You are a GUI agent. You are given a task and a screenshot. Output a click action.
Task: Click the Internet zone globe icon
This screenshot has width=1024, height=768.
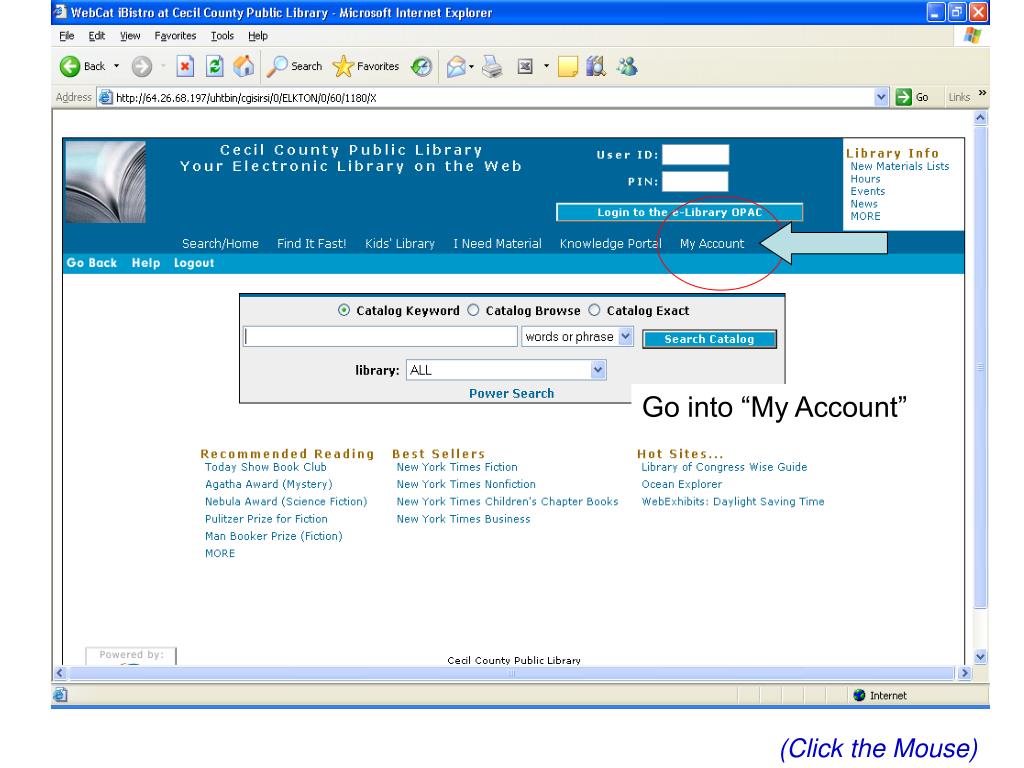tap(859, 696)
